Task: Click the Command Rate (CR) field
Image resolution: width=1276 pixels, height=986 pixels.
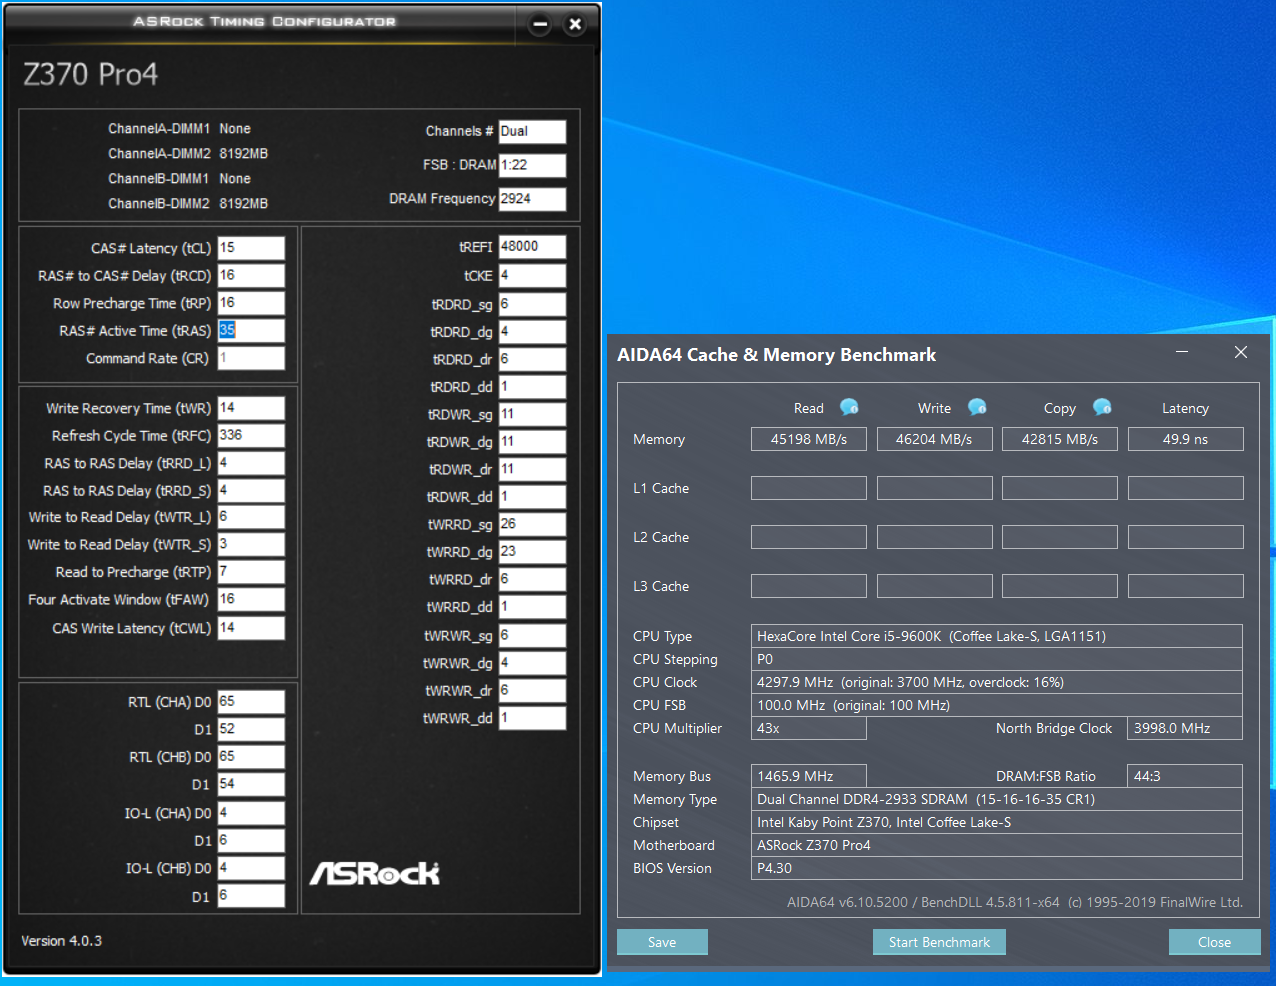Action: [251, 358]
